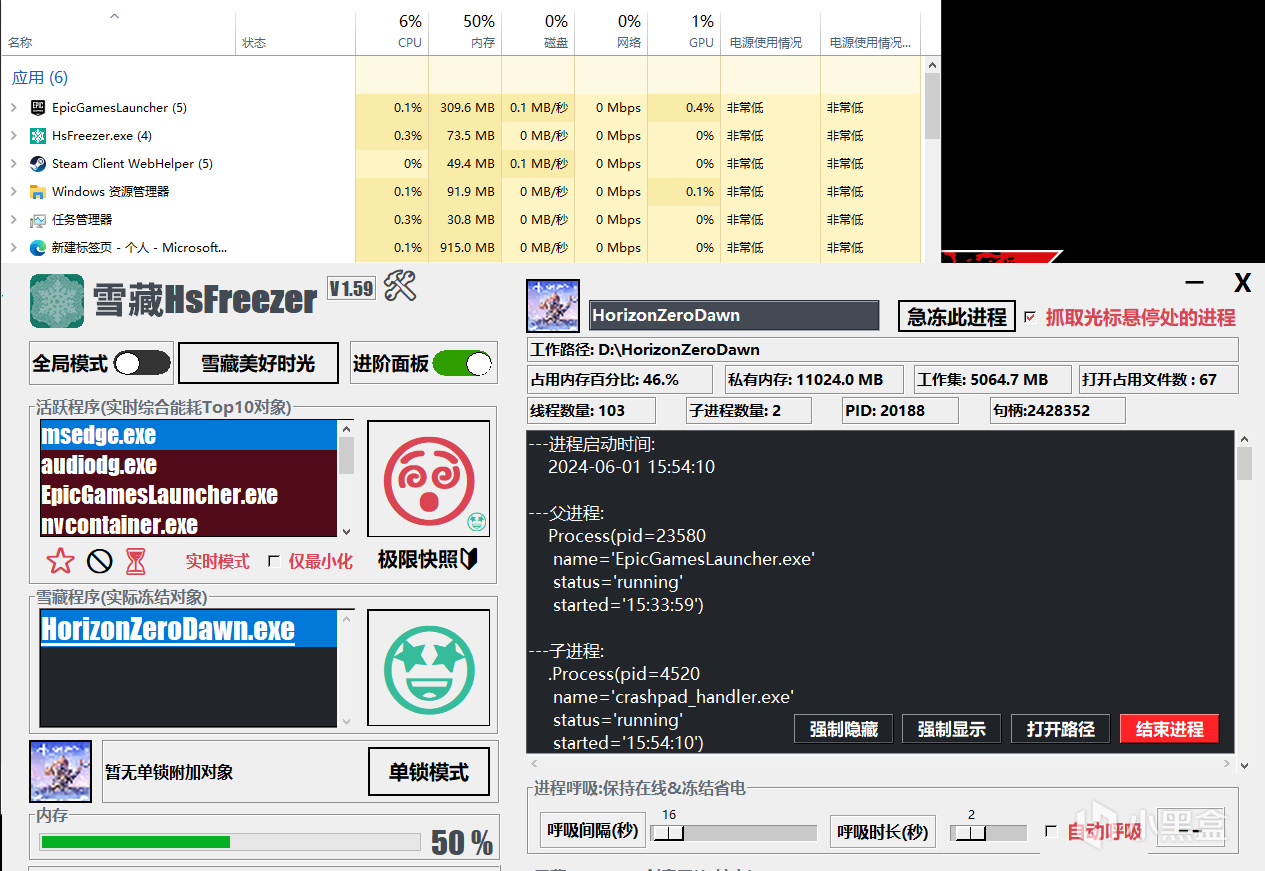Screen dimensions: 1265x871
Task: Click the 雪藏美好时光 button
Action: click(258, 363)
